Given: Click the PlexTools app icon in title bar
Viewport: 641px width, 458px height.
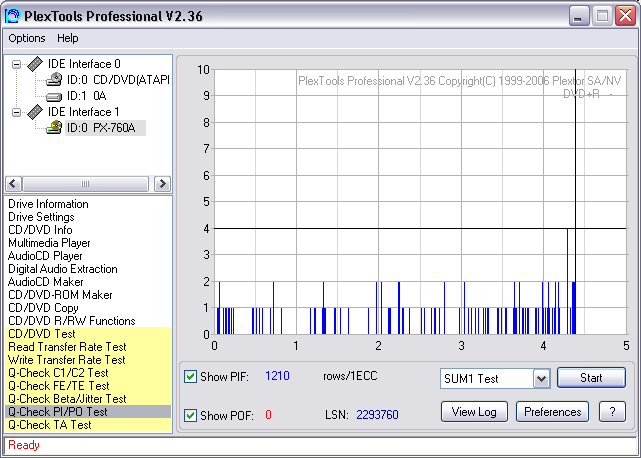Looking at the screenshot, I should coord(12,16).
